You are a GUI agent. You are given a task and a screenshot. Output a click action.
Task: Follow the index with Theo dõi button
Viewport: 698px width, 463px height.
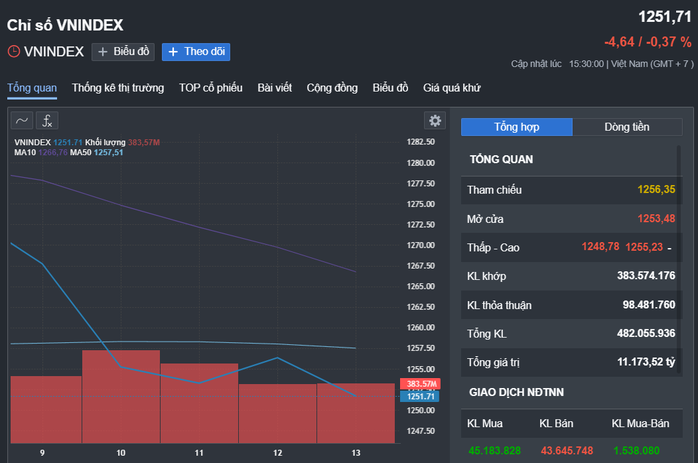(x=196, y=52)
